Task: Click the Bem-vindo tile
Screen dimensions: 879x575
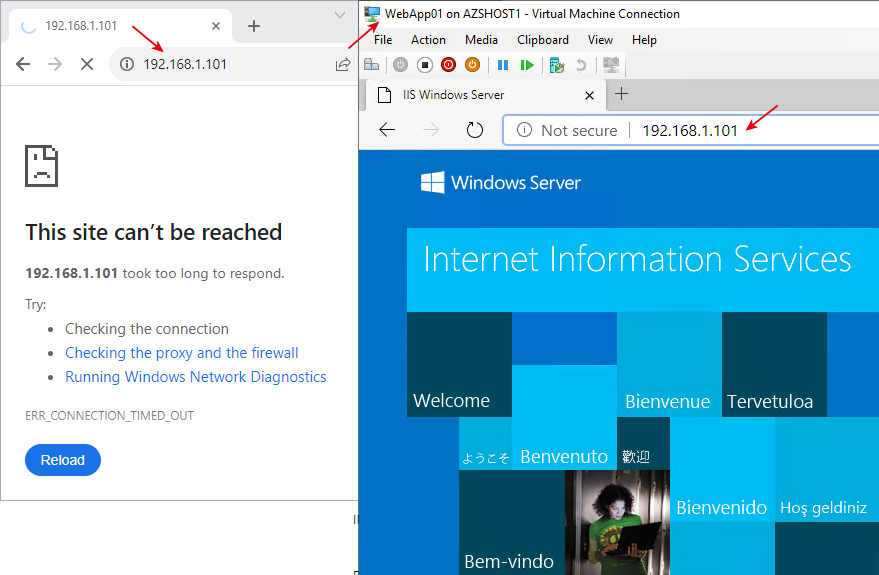Action: pyautogui.click(x=512, y=522)
